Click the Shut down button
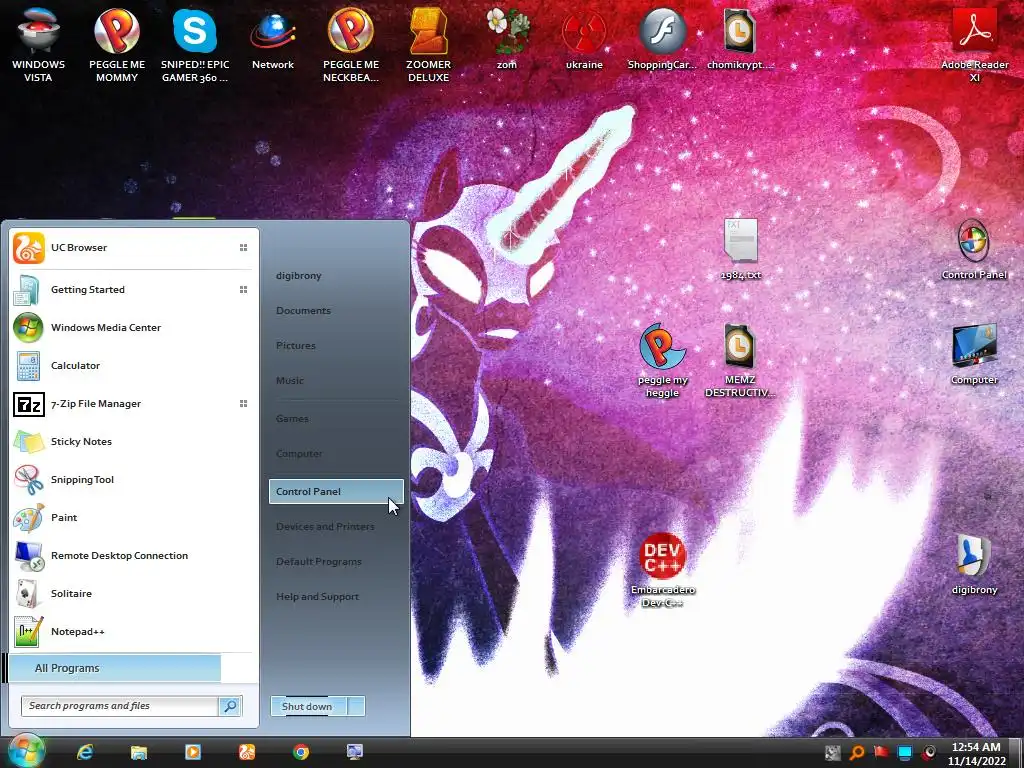This screenshot has width=1024, height=768. coord(309,706)
